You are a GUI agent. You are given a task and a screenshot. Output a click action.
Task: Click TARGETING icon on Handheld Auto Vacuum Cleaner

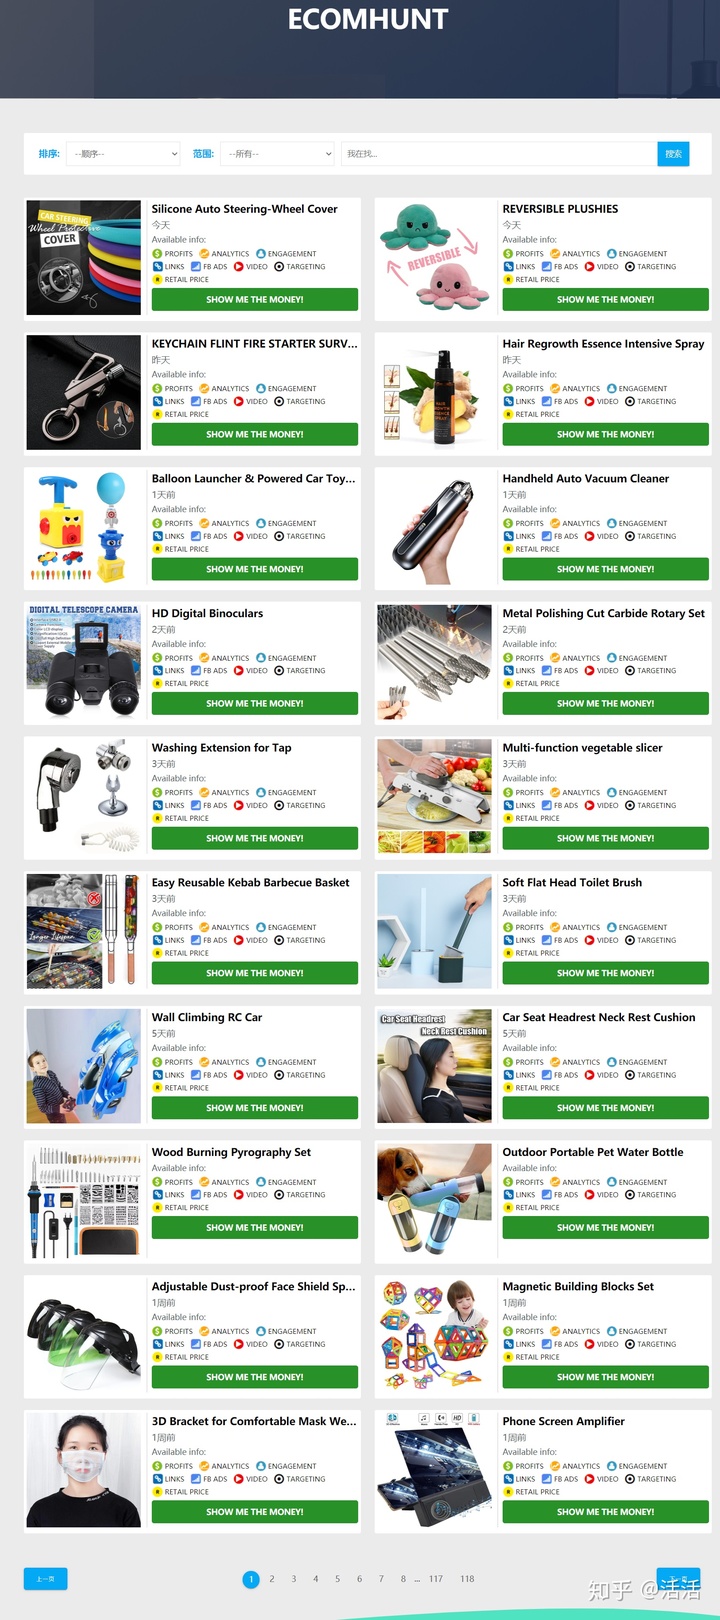tap(630, 536)
